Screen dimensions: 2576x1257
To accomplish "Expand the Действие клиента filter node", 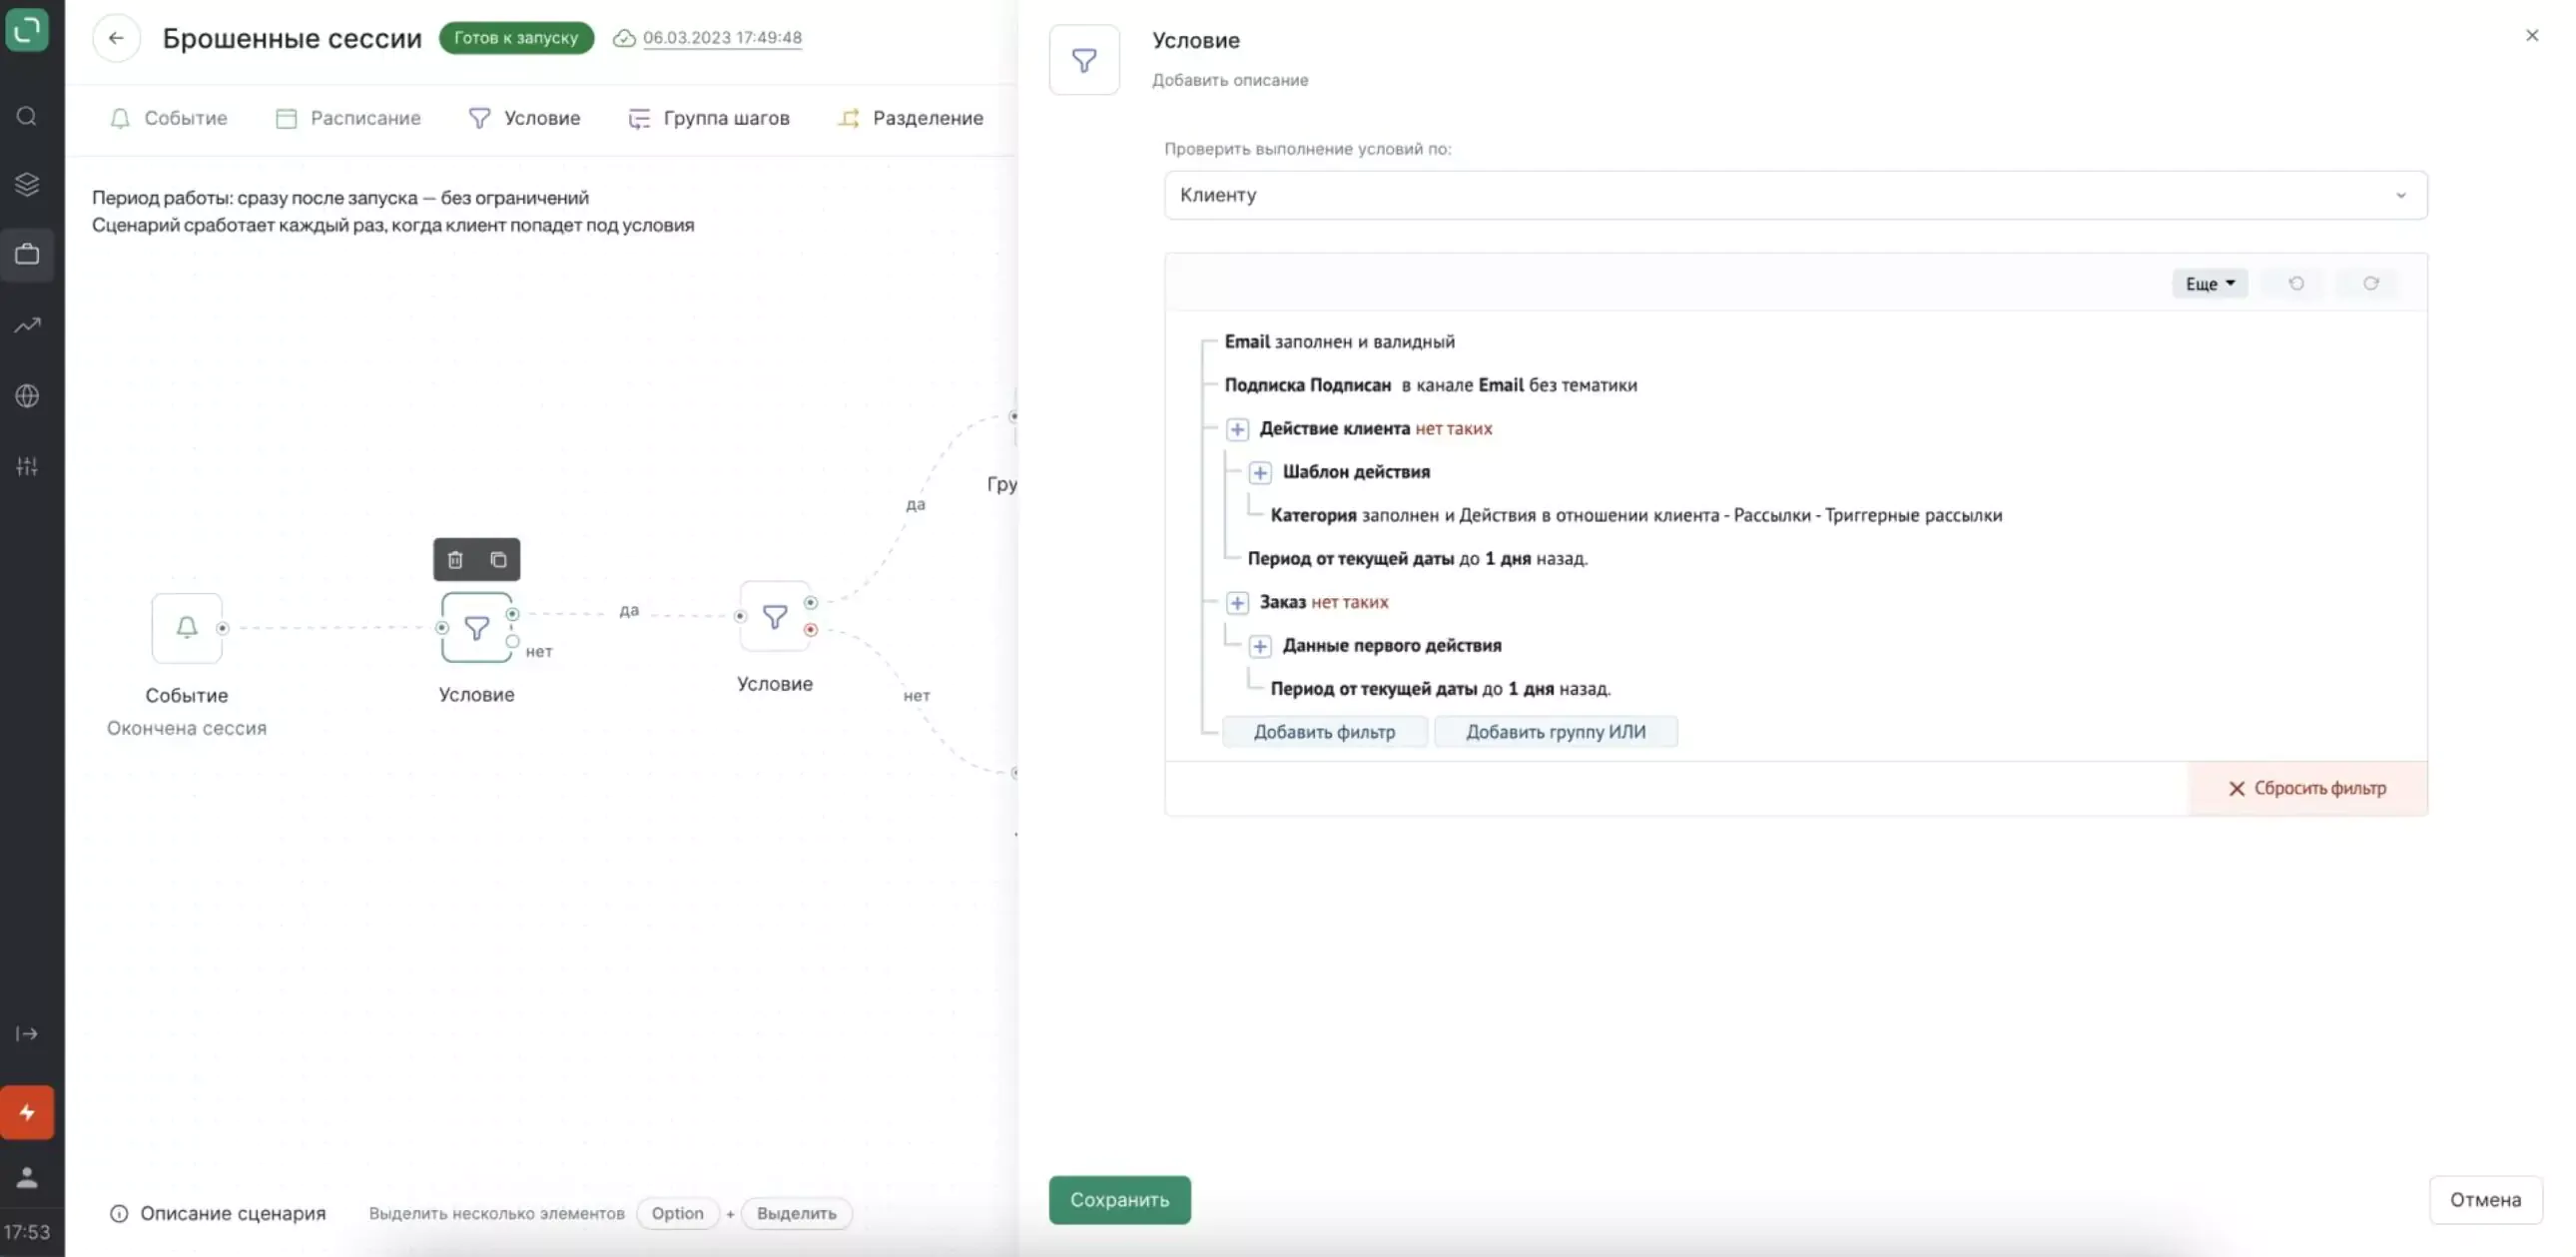I will point(1237,429).
